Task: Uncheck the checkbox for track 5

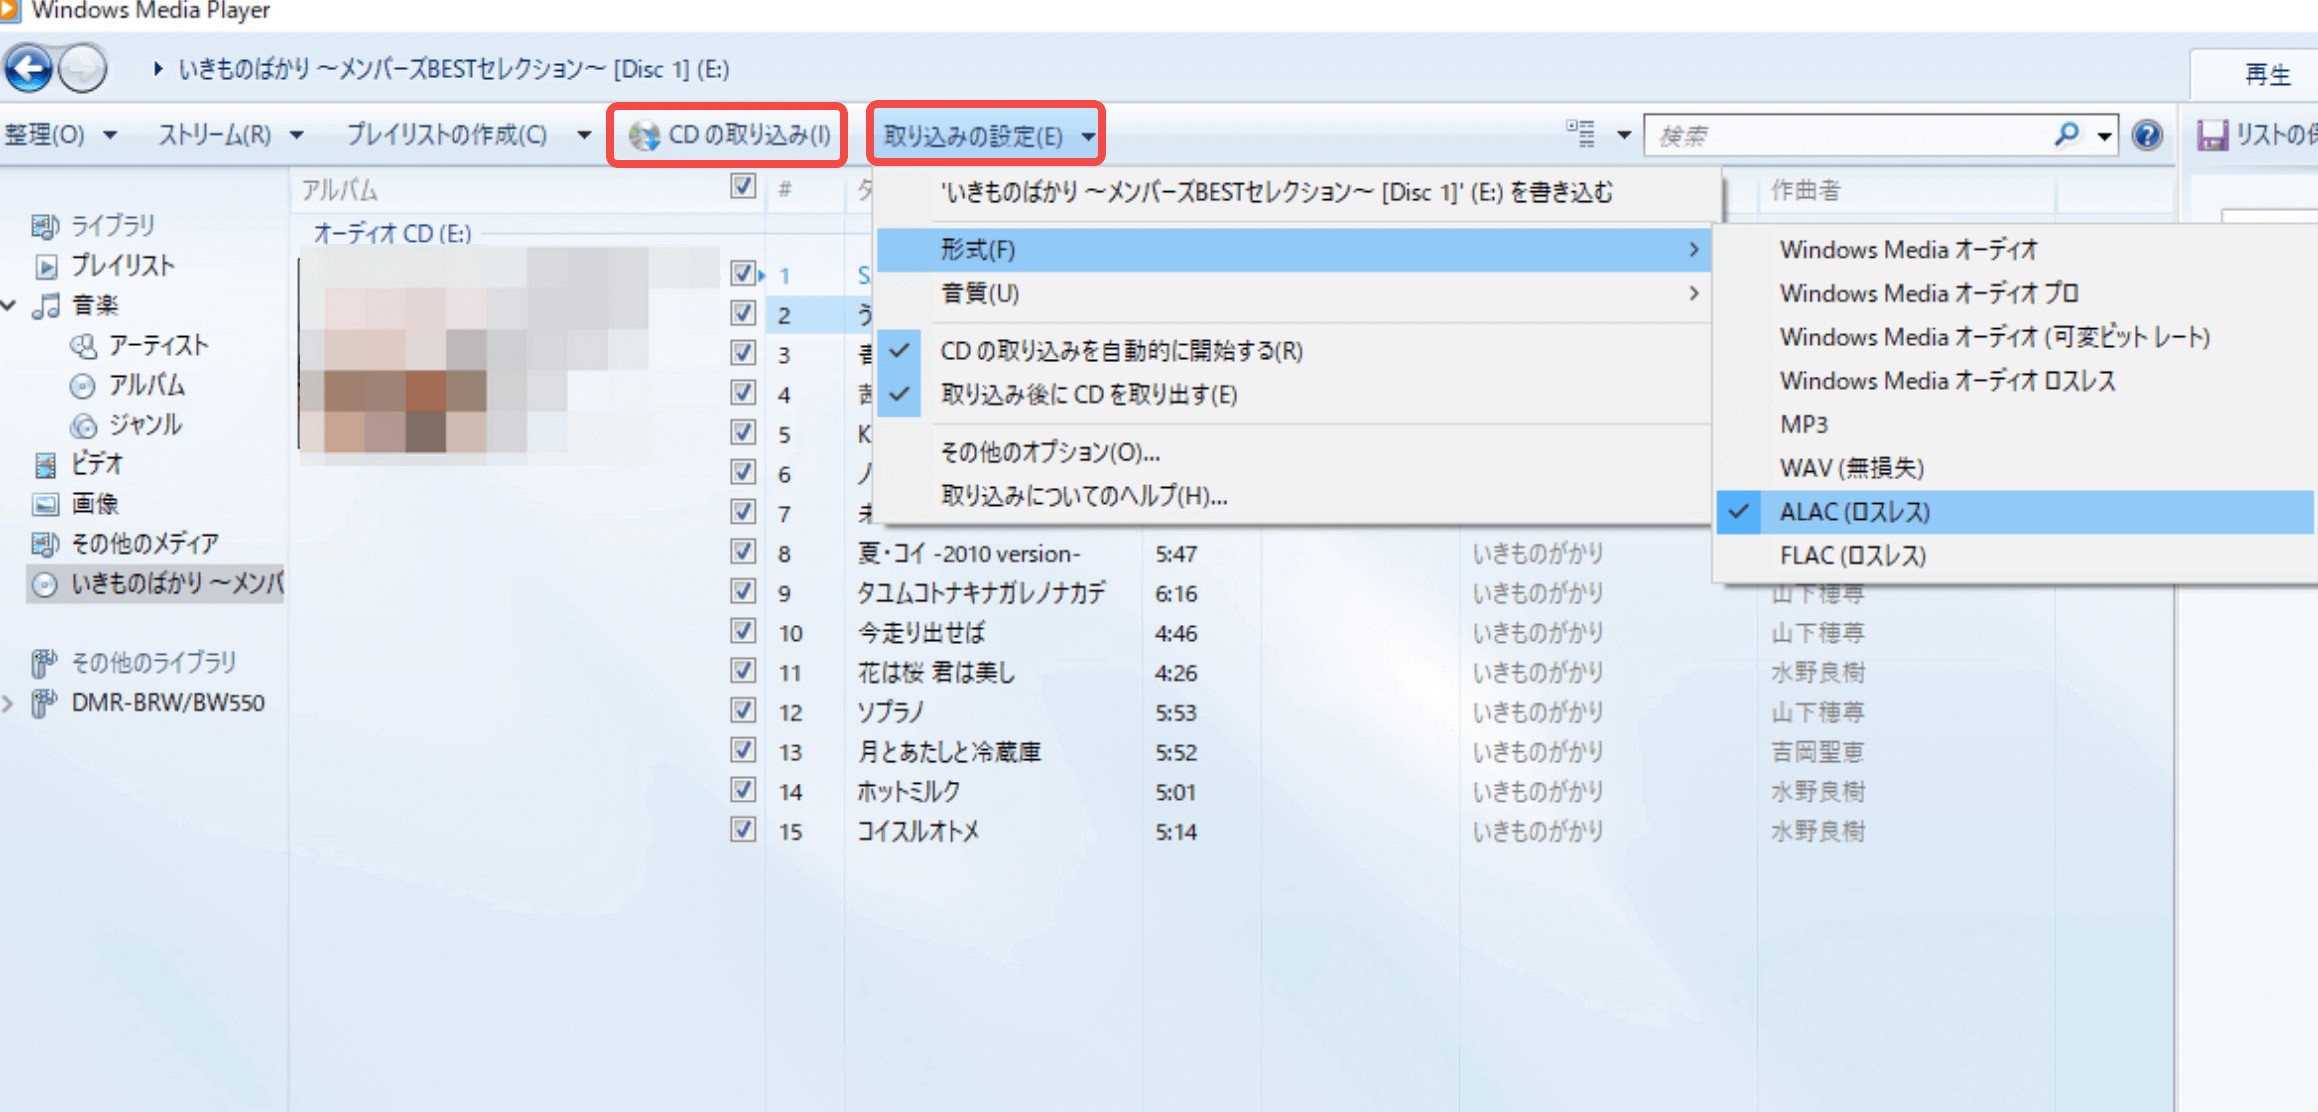Action: (743, 431)
